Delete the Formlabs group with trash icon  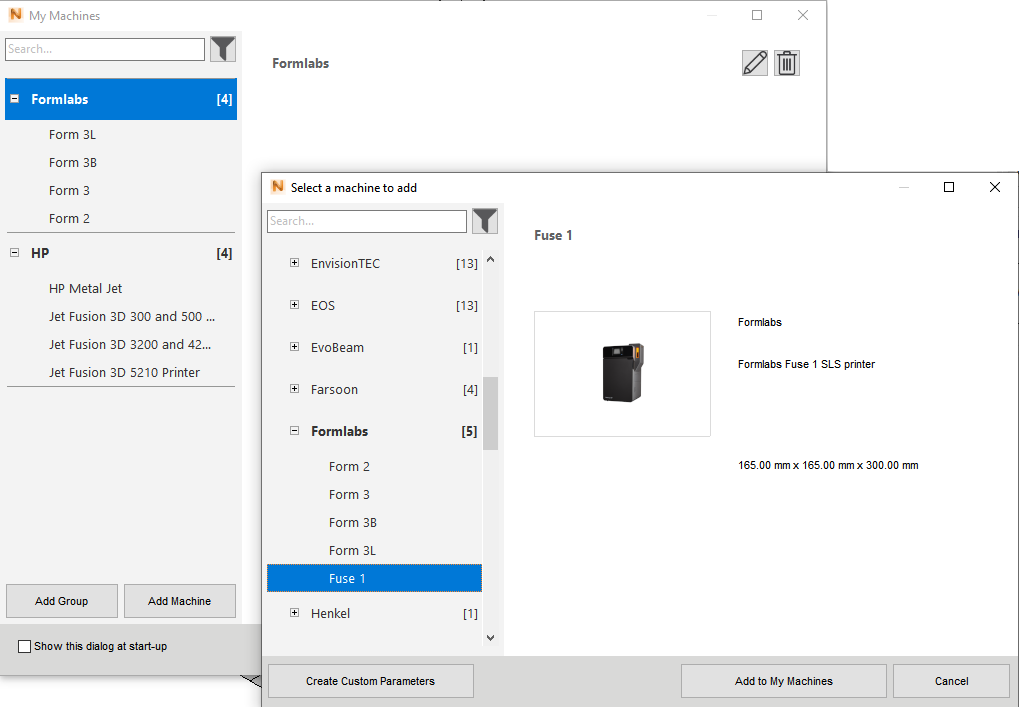click(x=786, y=63)
